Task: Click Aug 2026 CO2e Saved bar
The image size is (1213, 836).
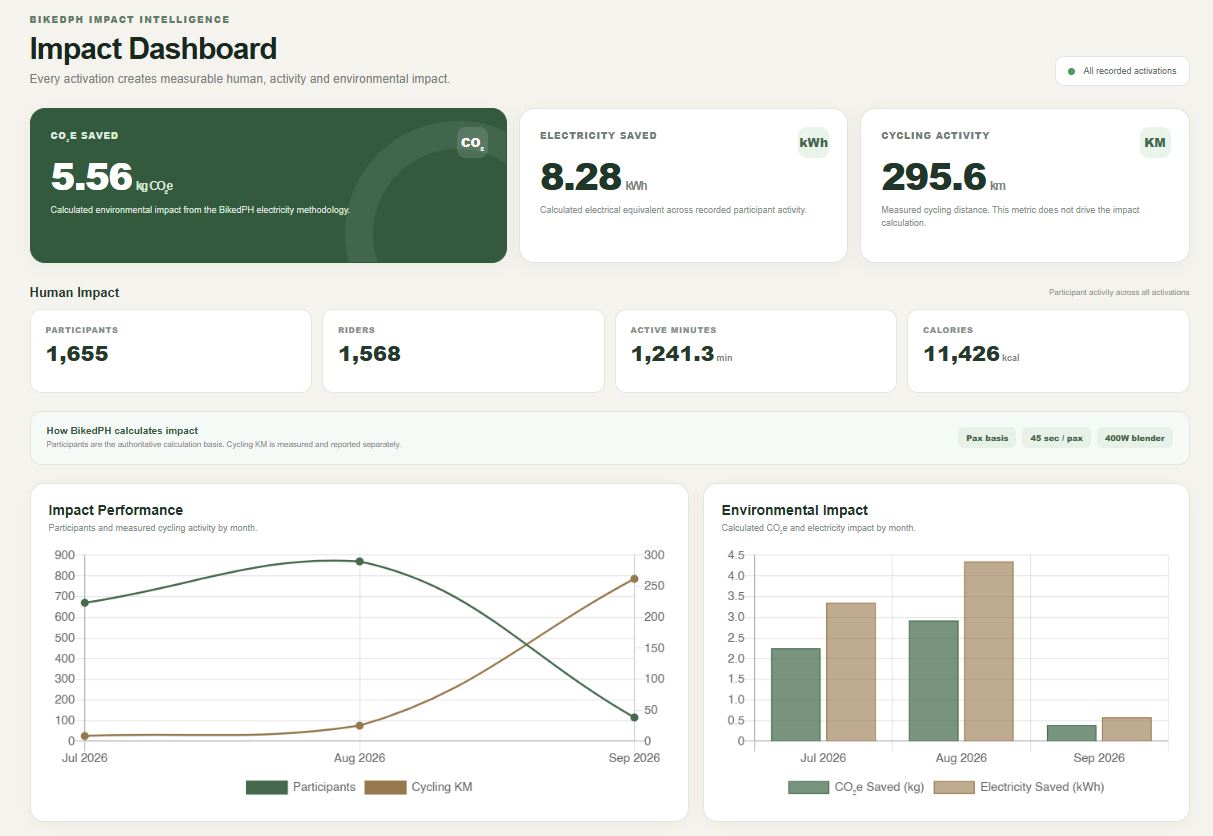Action: [x=934, y=681]
